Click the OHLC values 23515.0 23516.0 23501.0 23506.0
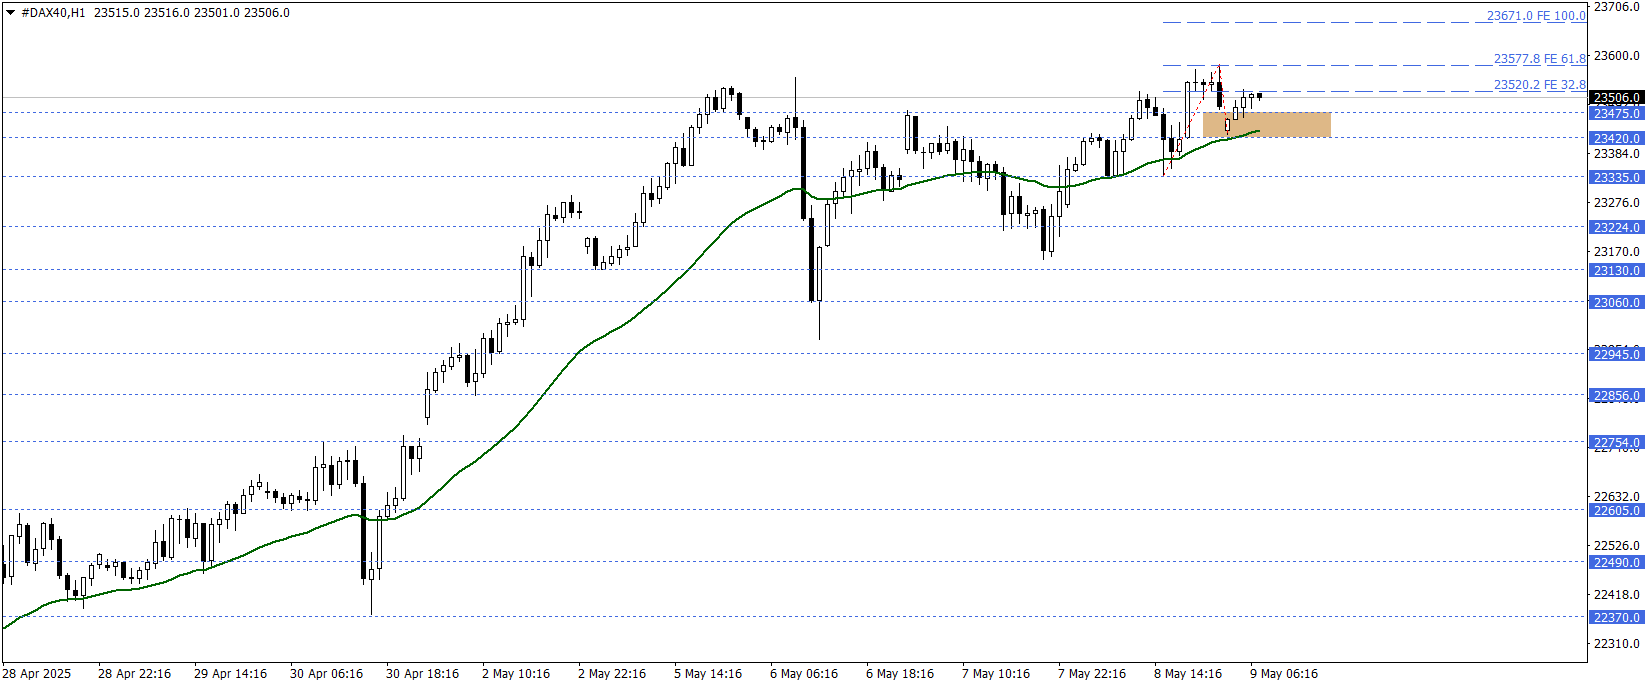Viewport: 1651px width, 686px height. [x=192, y=13]
